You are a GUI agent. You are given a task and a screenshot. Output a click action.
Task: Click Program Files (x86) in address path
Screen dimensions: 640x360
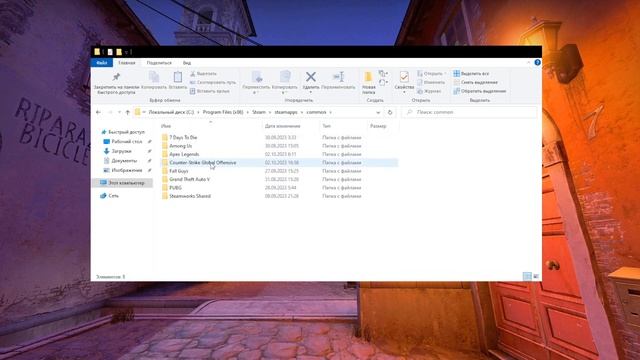point(223,112)
